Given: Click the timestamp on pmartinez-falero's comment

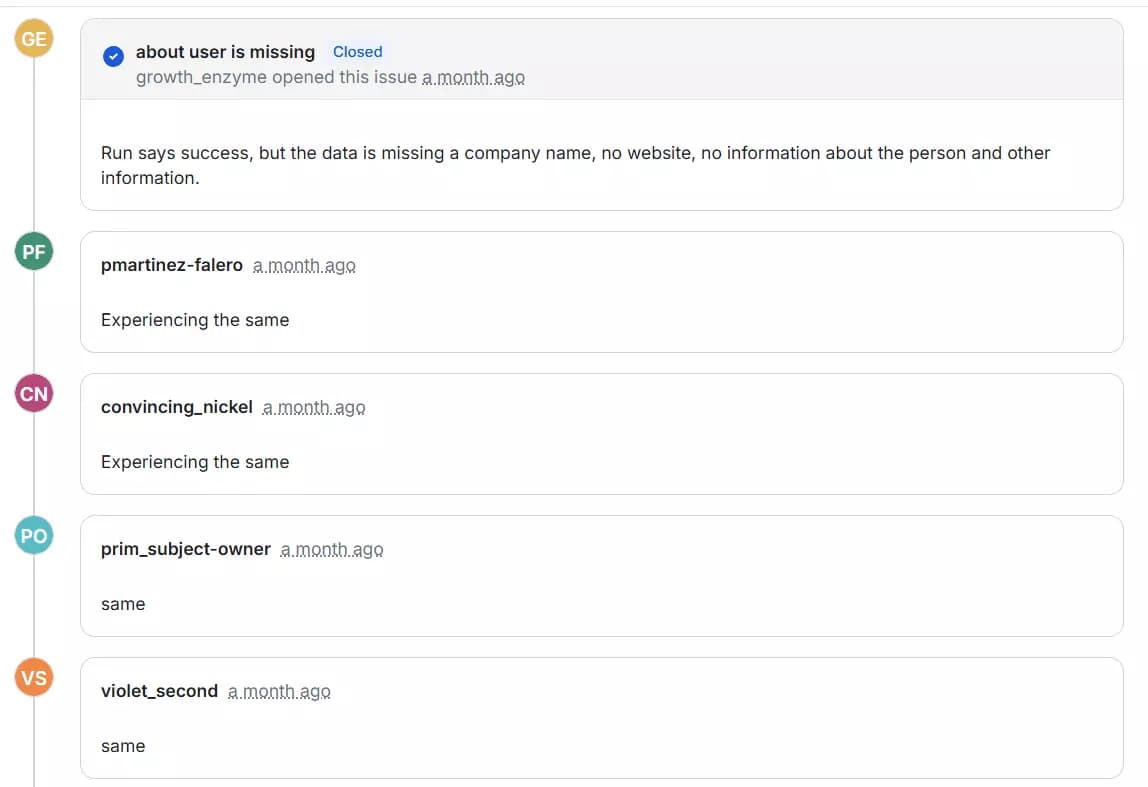Looking at the screenshot, I should 304,266.
